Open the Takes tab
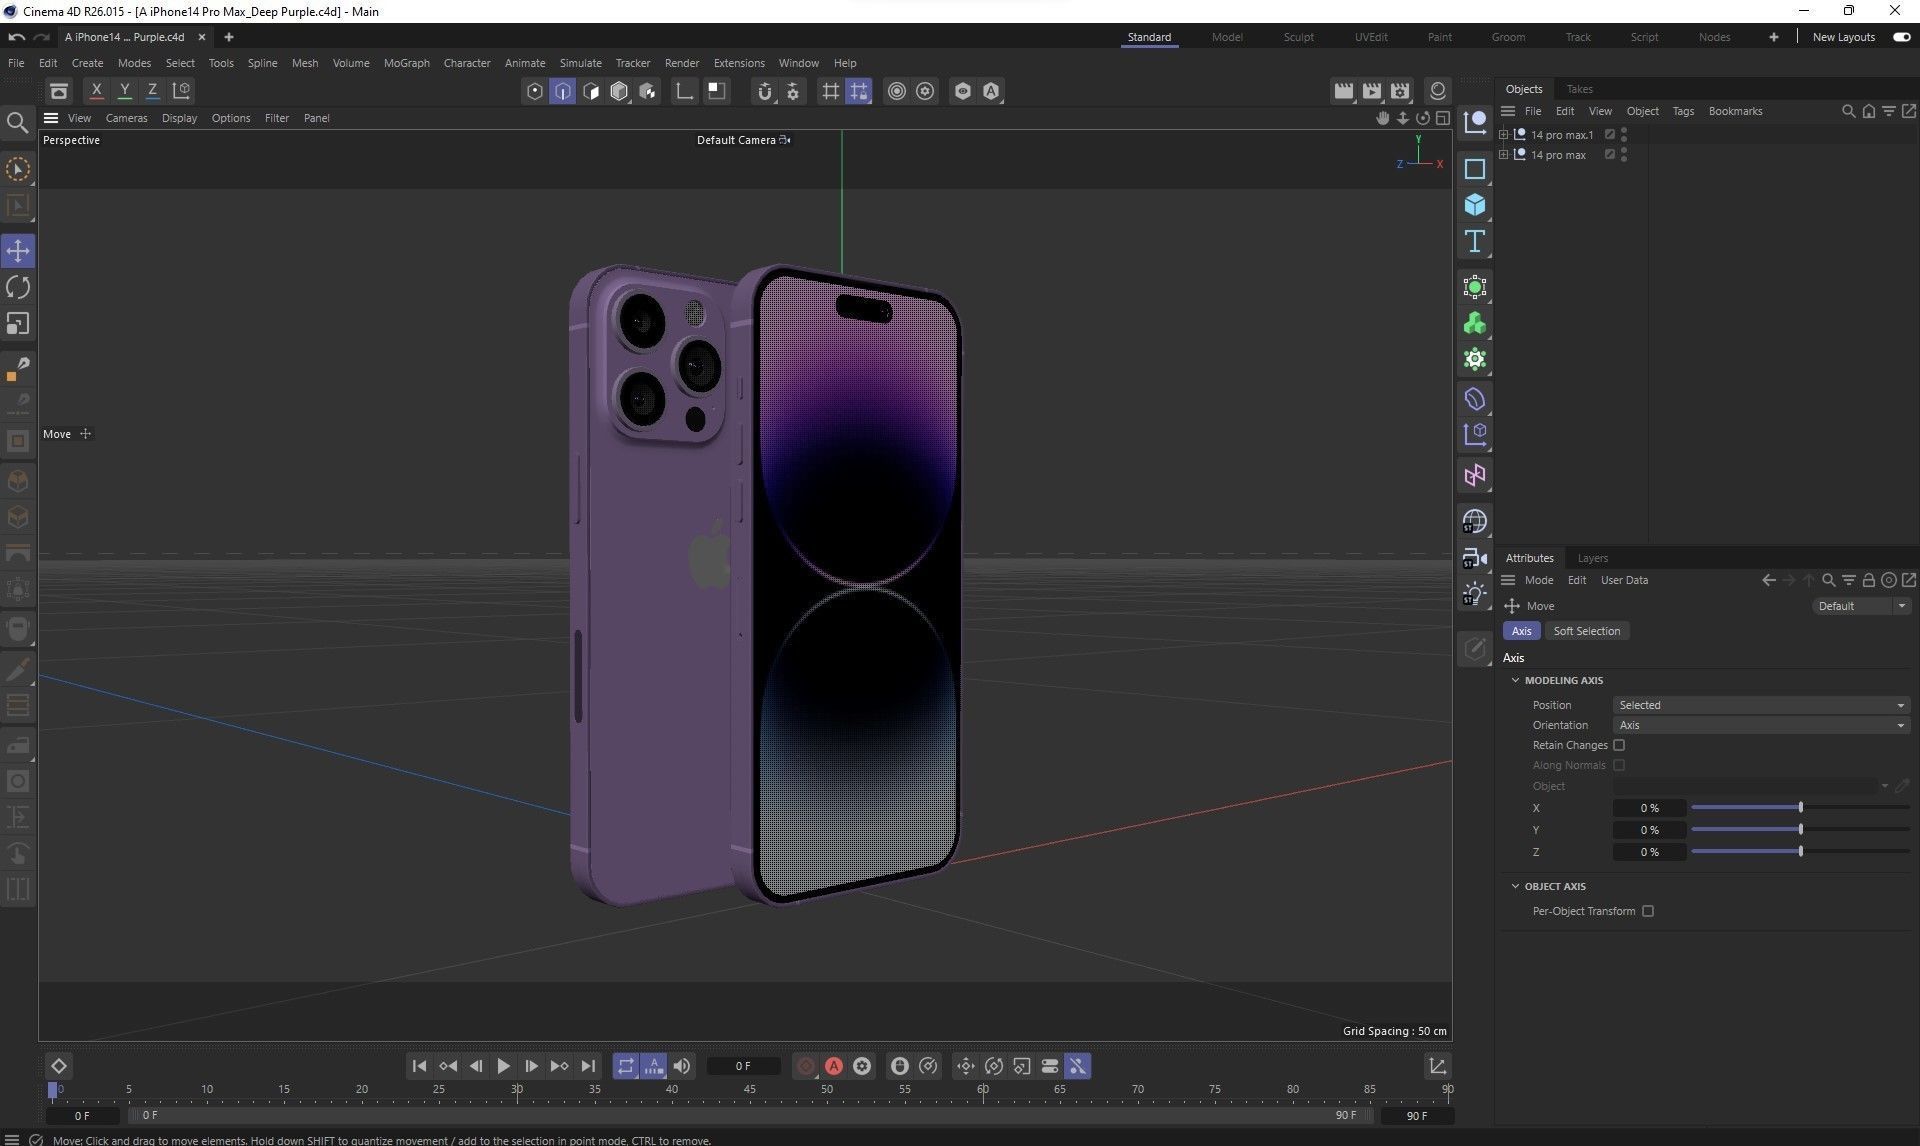 (1580, 89)
